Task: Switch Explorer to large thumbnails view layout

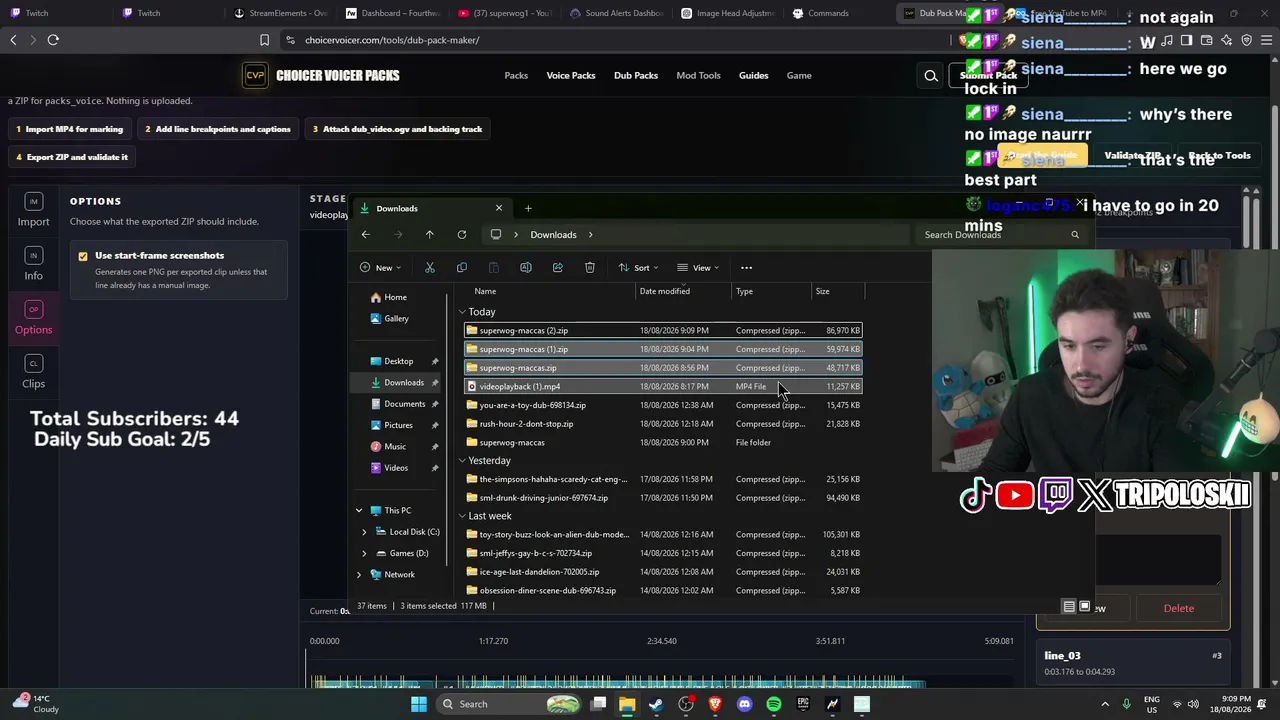Action: pyautogui.click(x=1084, y=606)
